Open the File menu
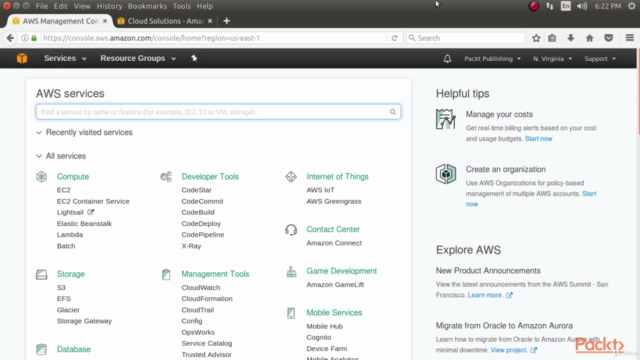 (42, 6)
